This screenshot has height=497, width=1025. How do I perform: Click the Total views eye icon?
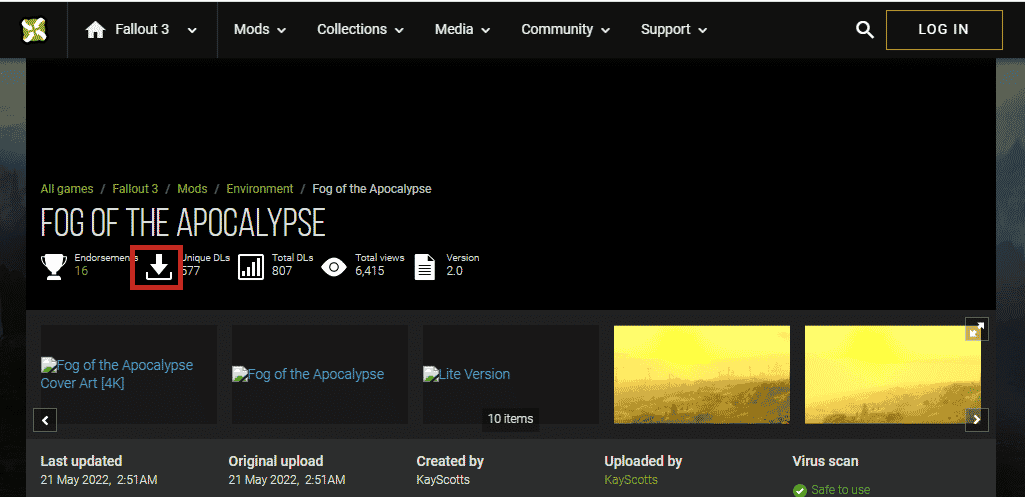tap(334, 267)
